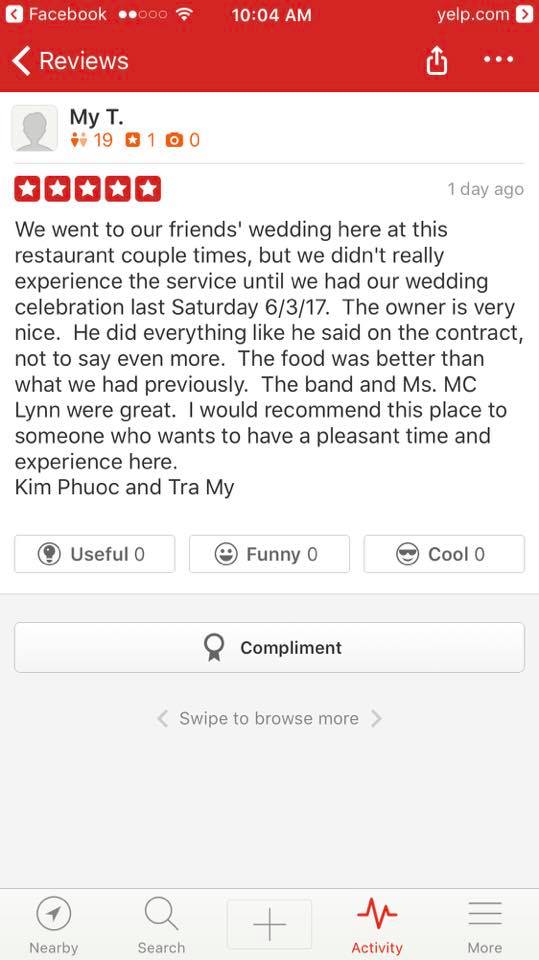Open the three-dots more options menu
The width and height of the screenshot is (539, 960).
[499, 59]
